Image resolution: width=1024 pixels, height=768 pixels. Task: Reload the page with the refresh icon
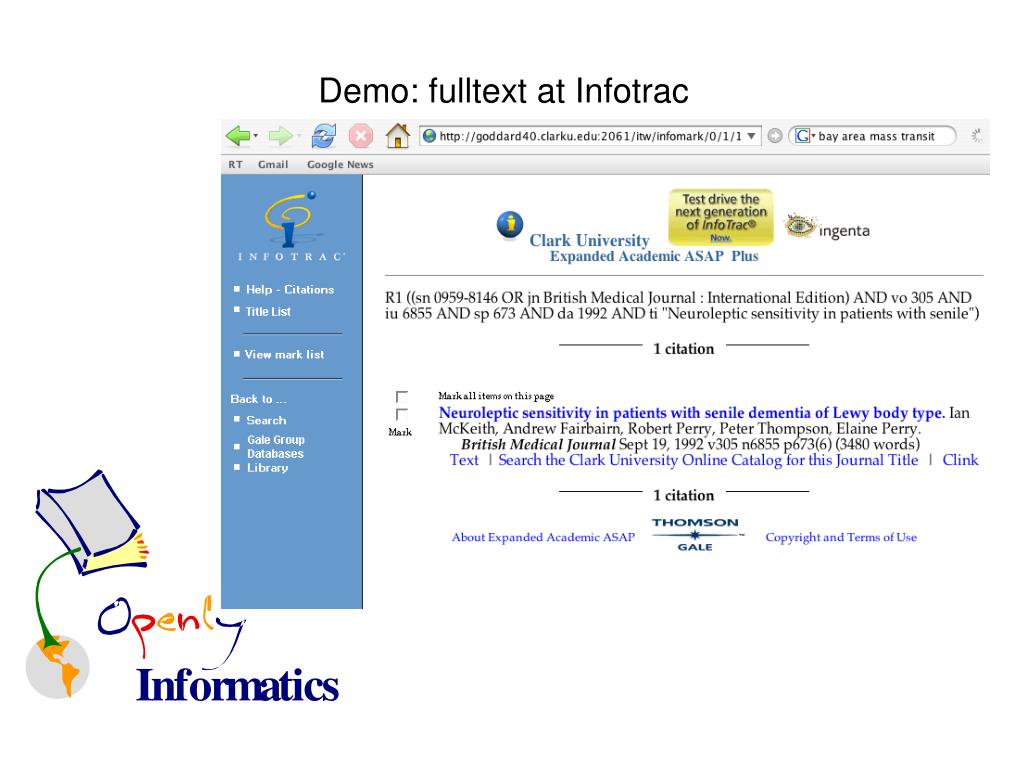point(324,136)
